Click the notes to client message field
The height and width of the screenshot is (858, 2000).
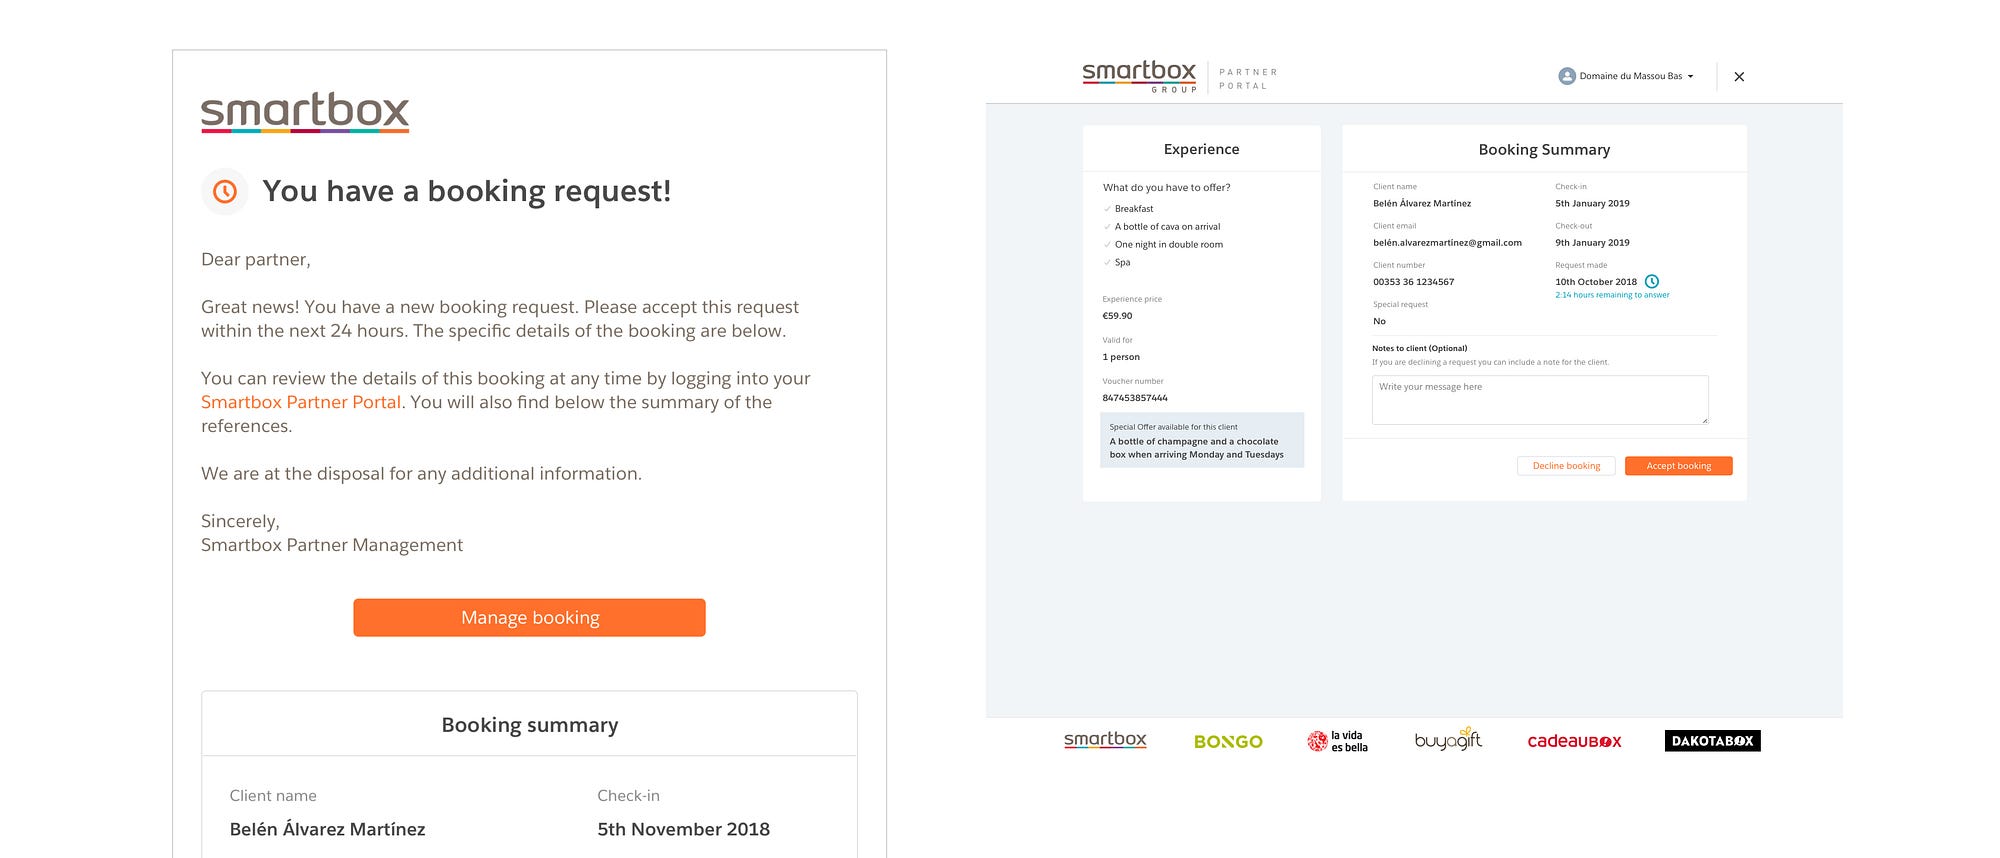(1540, 400)
